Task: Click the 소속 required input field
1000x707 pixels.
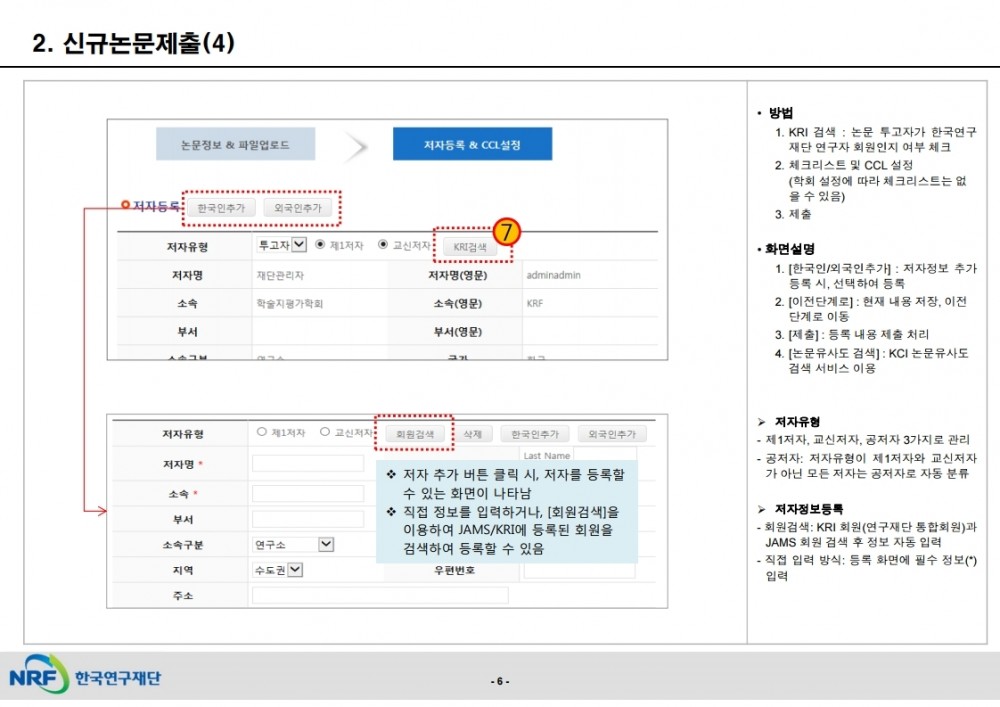Action: pyautogui.click(x=308, y=493)
